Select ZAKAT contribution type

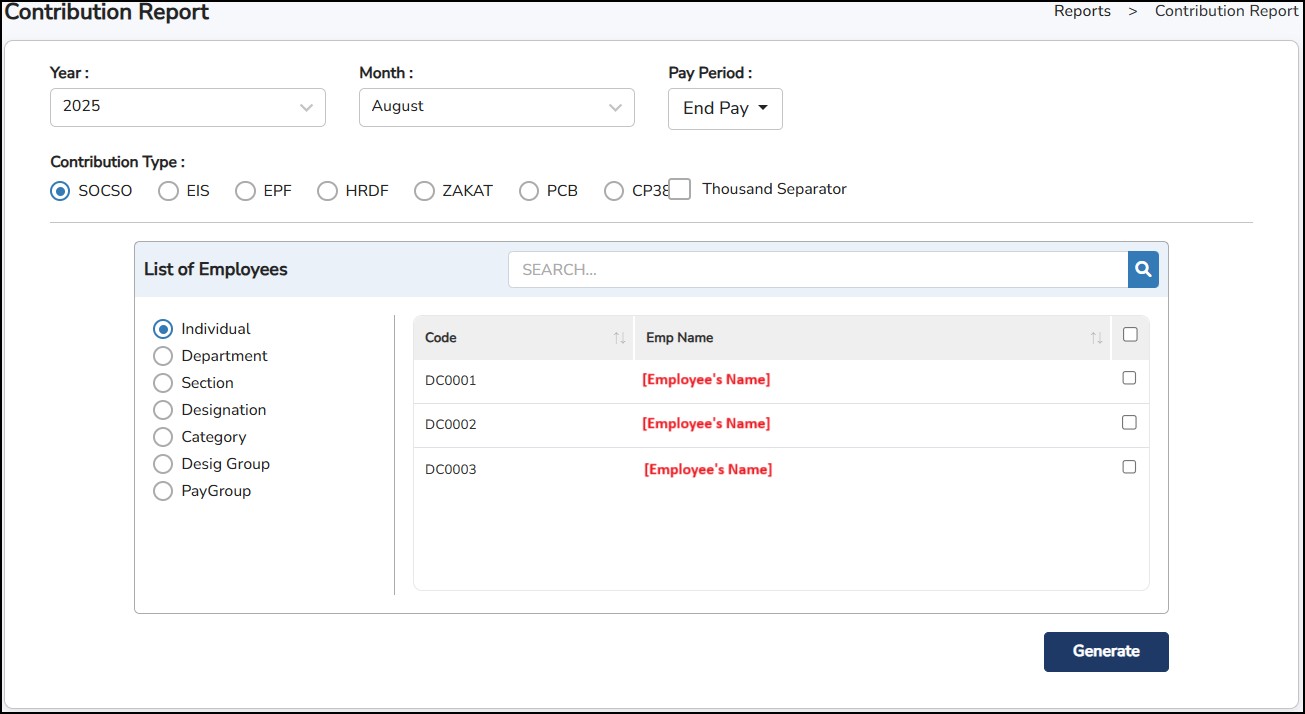click(x=425, y=191)
